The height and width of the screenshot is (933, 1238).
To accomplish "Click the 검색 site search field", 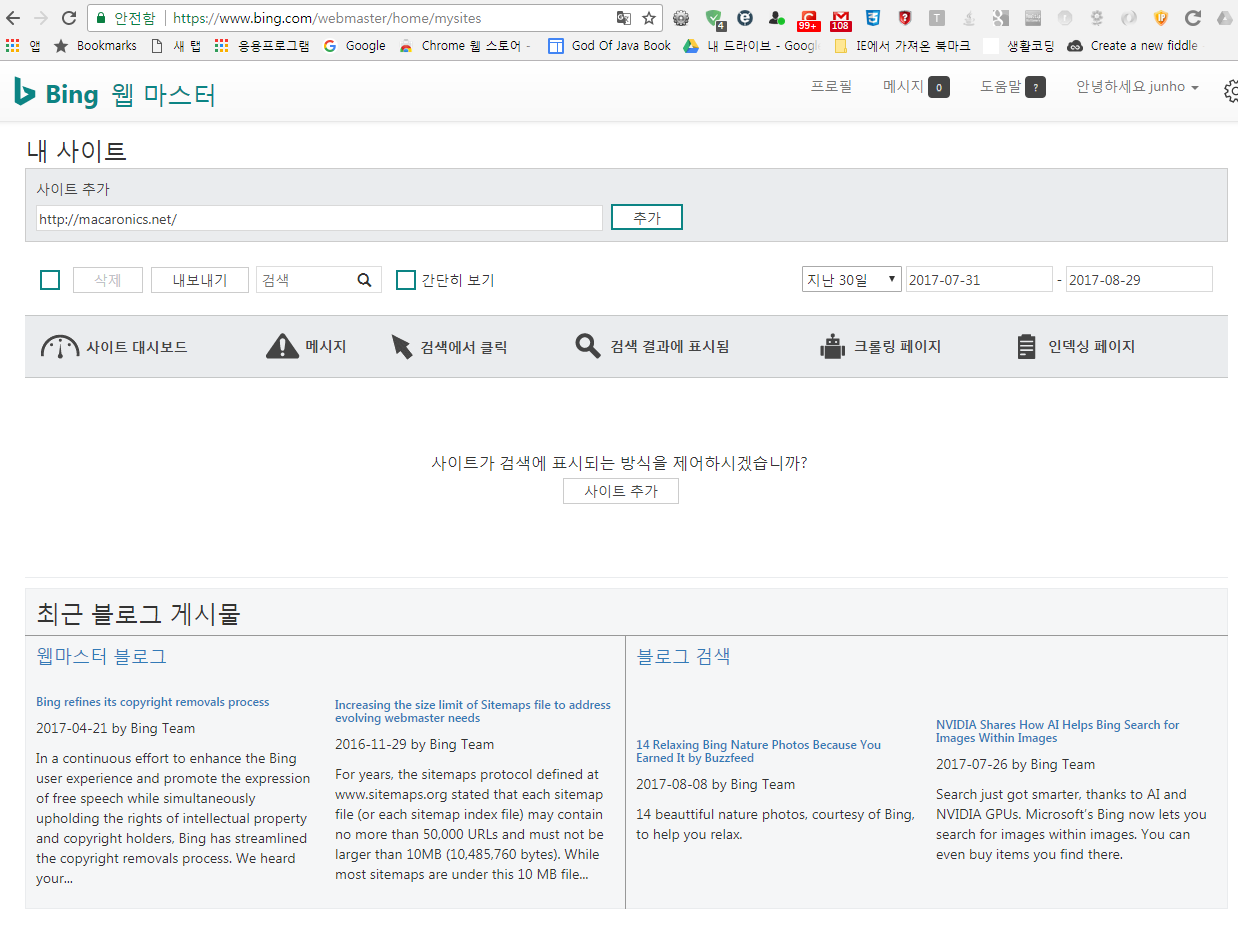I will [306, 280].
